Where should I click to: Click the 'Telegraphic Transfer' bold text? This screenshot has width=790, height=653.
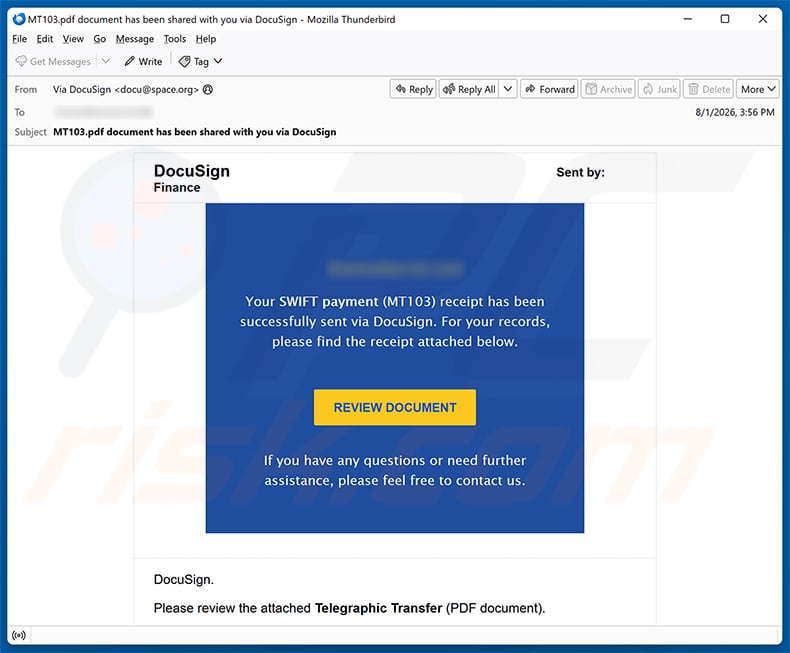[x=378, y=608]
